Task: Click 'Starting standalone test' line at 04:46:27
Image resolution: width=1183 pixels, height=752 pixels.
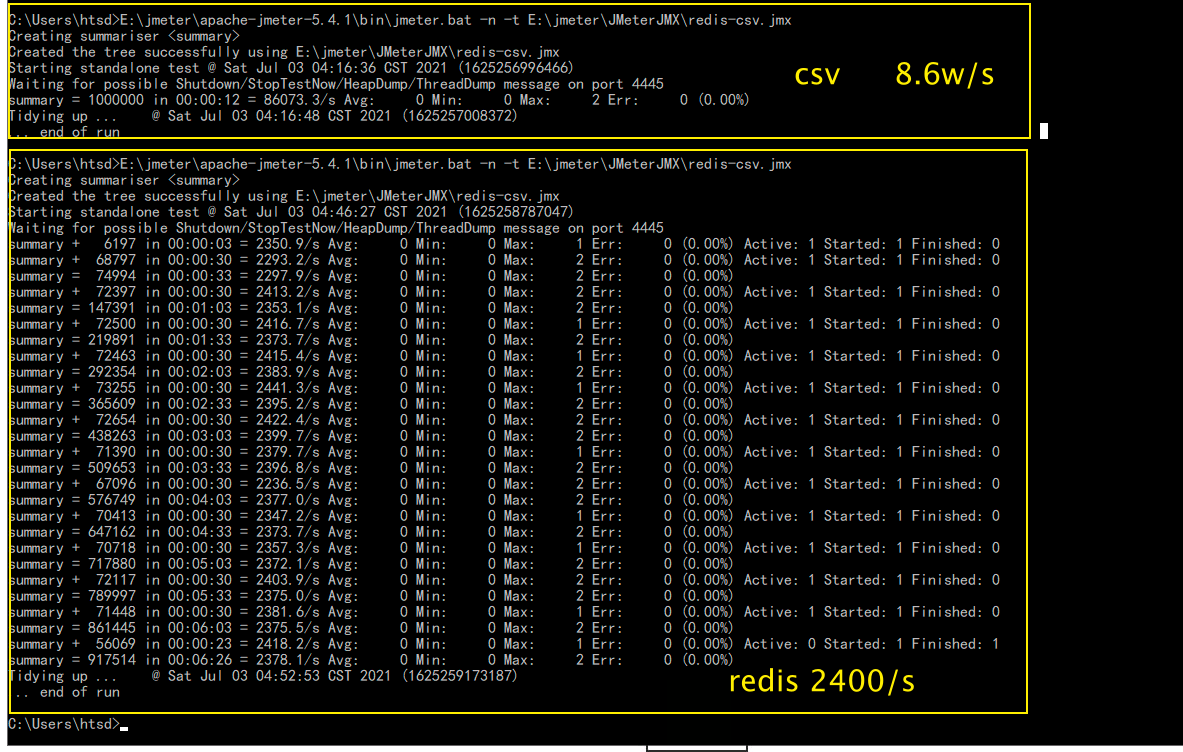Action: click(291, 212)
